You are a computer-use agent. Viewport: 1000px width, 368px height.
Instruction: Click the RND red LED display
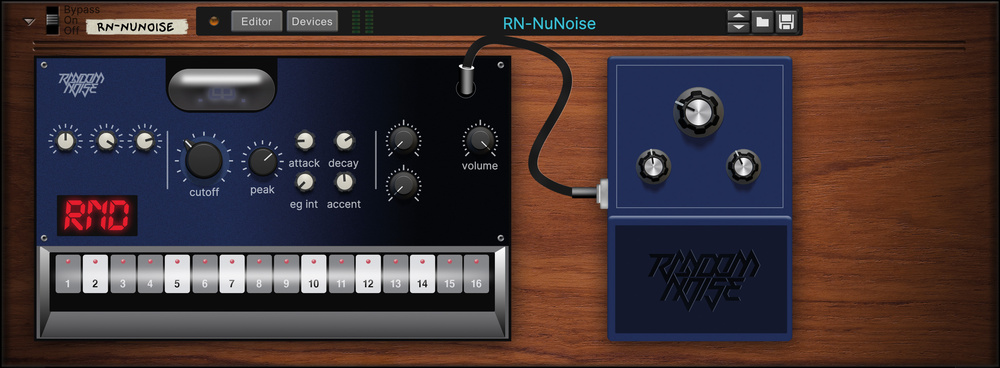[x=97, y=215]
